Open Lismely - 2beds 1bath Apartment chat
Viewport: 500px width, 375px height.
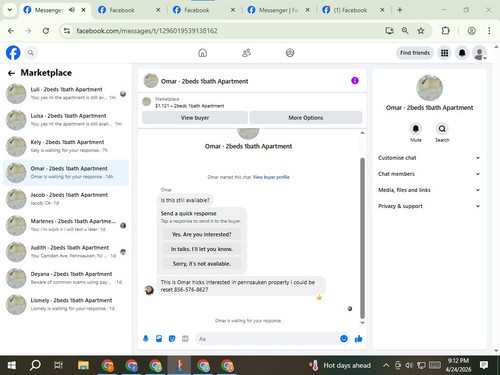pyautogui.click(x=66, y=304)
